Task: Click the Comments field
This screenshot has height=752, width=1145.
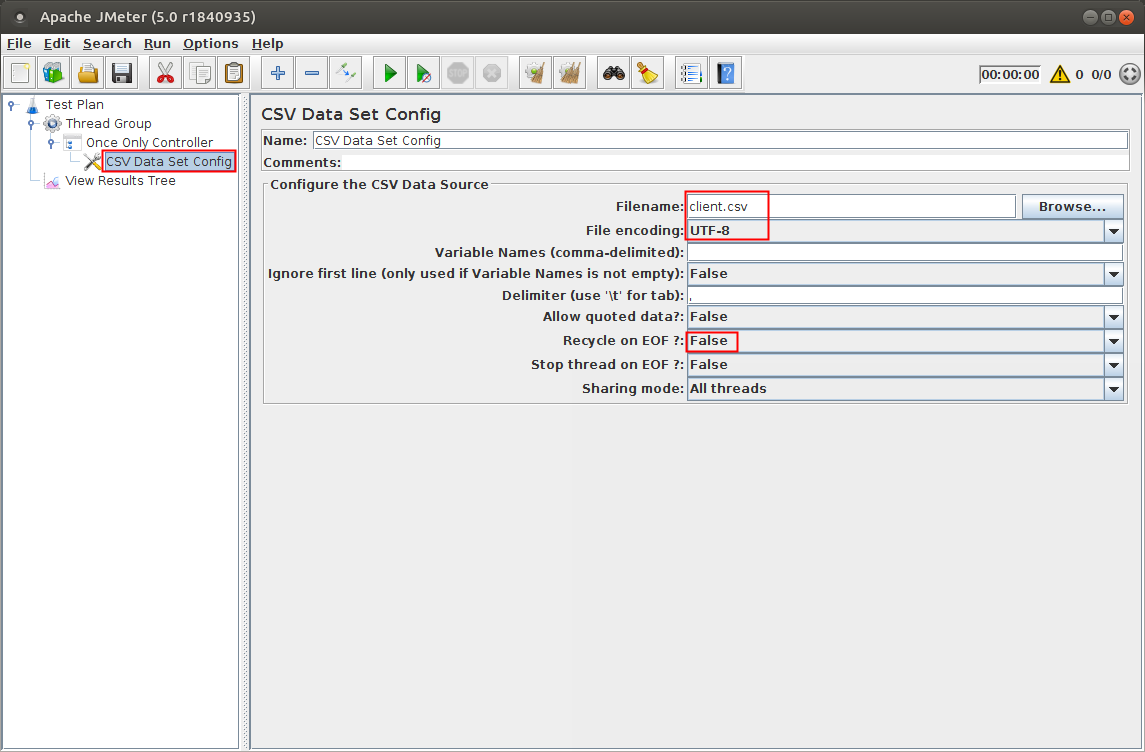Action: click(735, 162)
